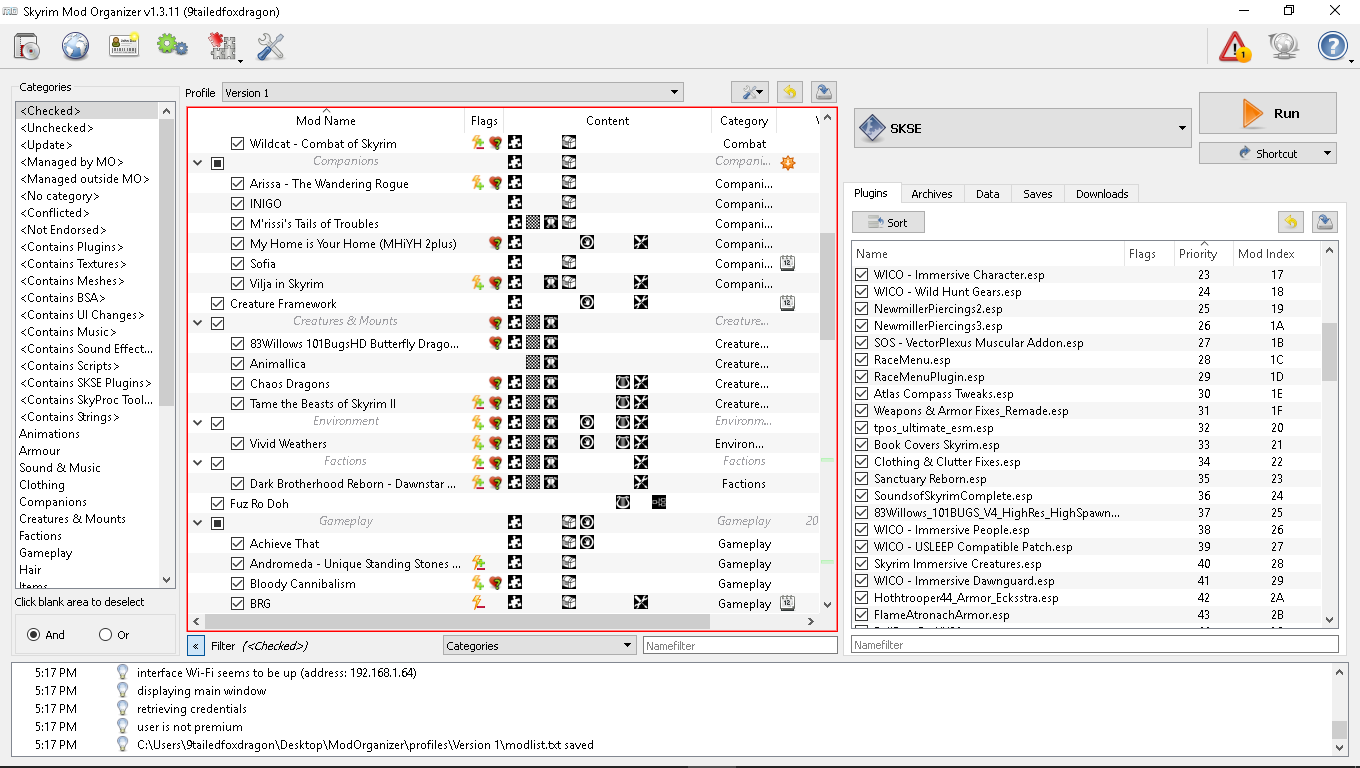Click plugin content icon in Sofia row
1360x768 pixels.
[515, 263]
